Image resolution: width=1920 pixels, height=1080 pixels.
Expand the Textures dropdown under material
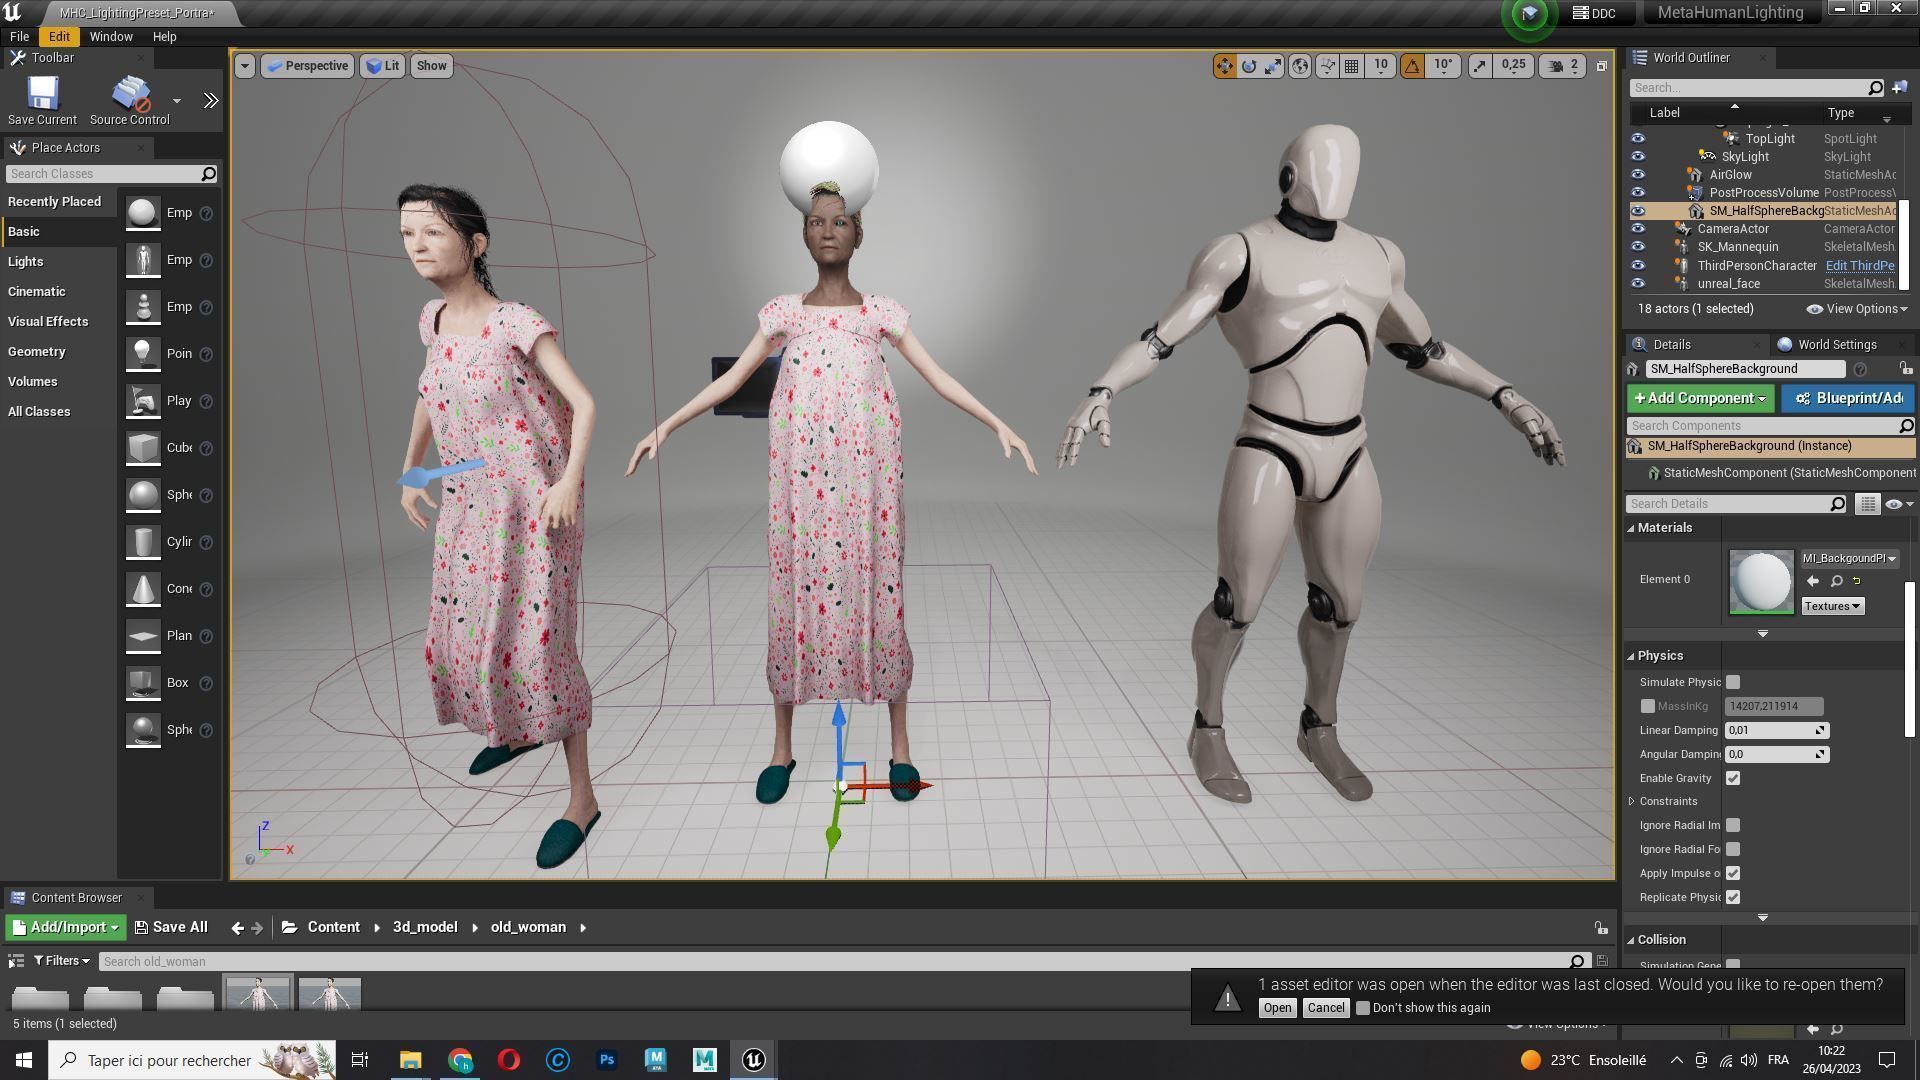[1832, 606]
